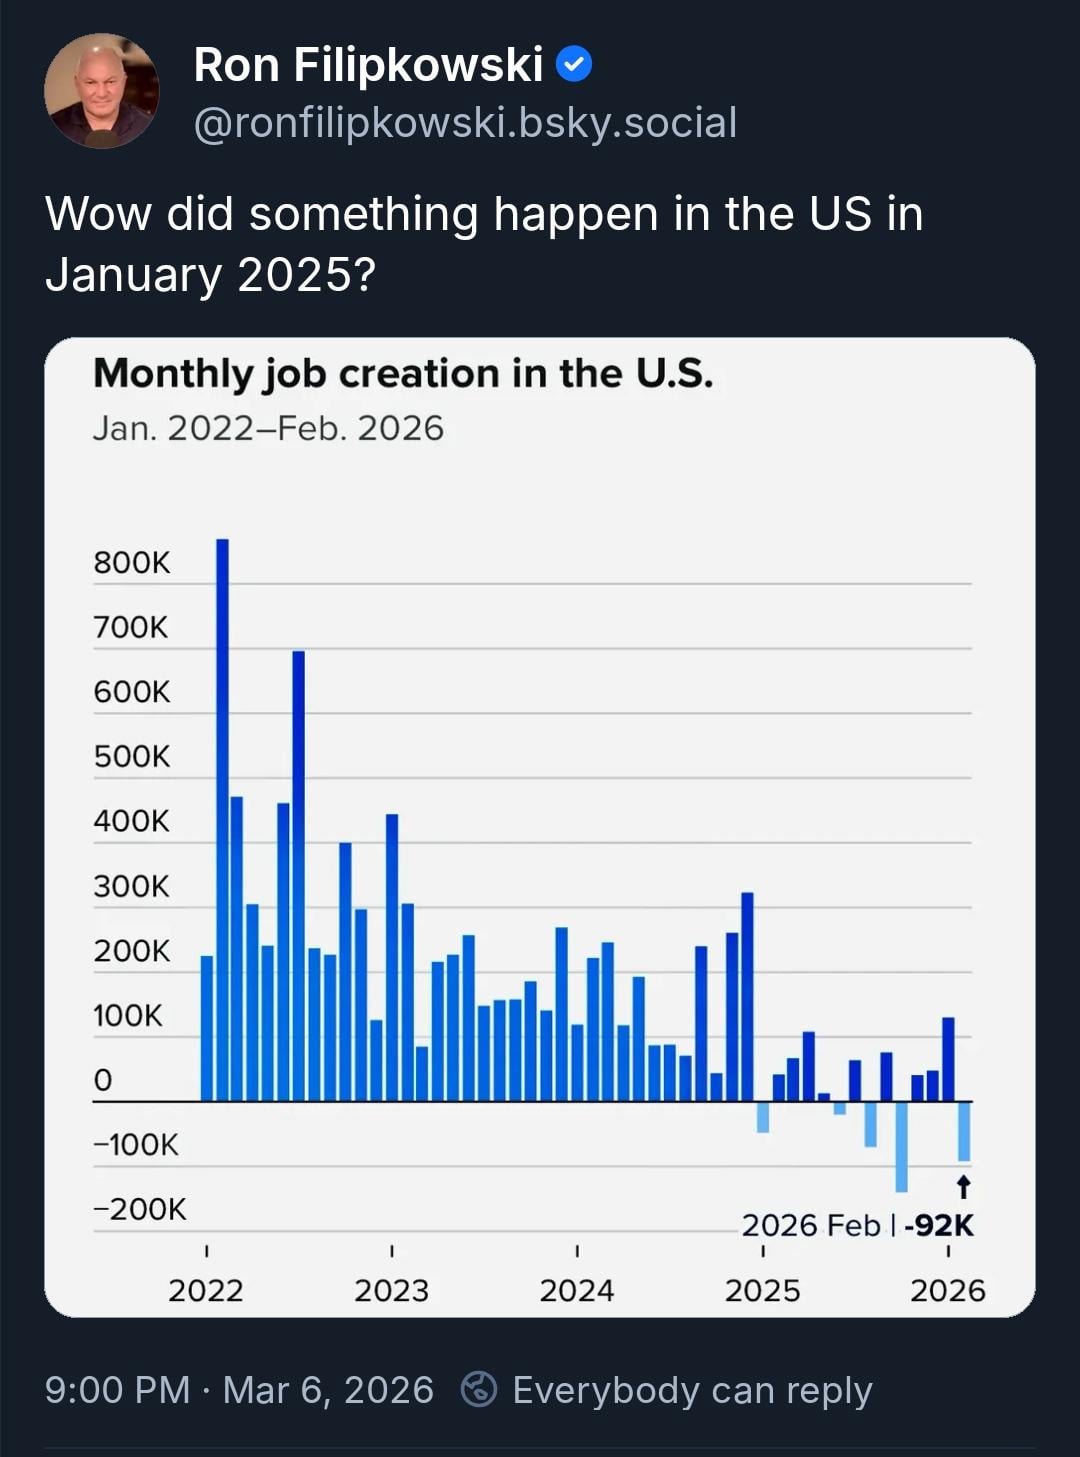The image size is (1080, 1457).
Task: Click the Jan. 2022–Feb. 2026 chart subtitle
Action: pyautogui.click(x=268, y=428)
